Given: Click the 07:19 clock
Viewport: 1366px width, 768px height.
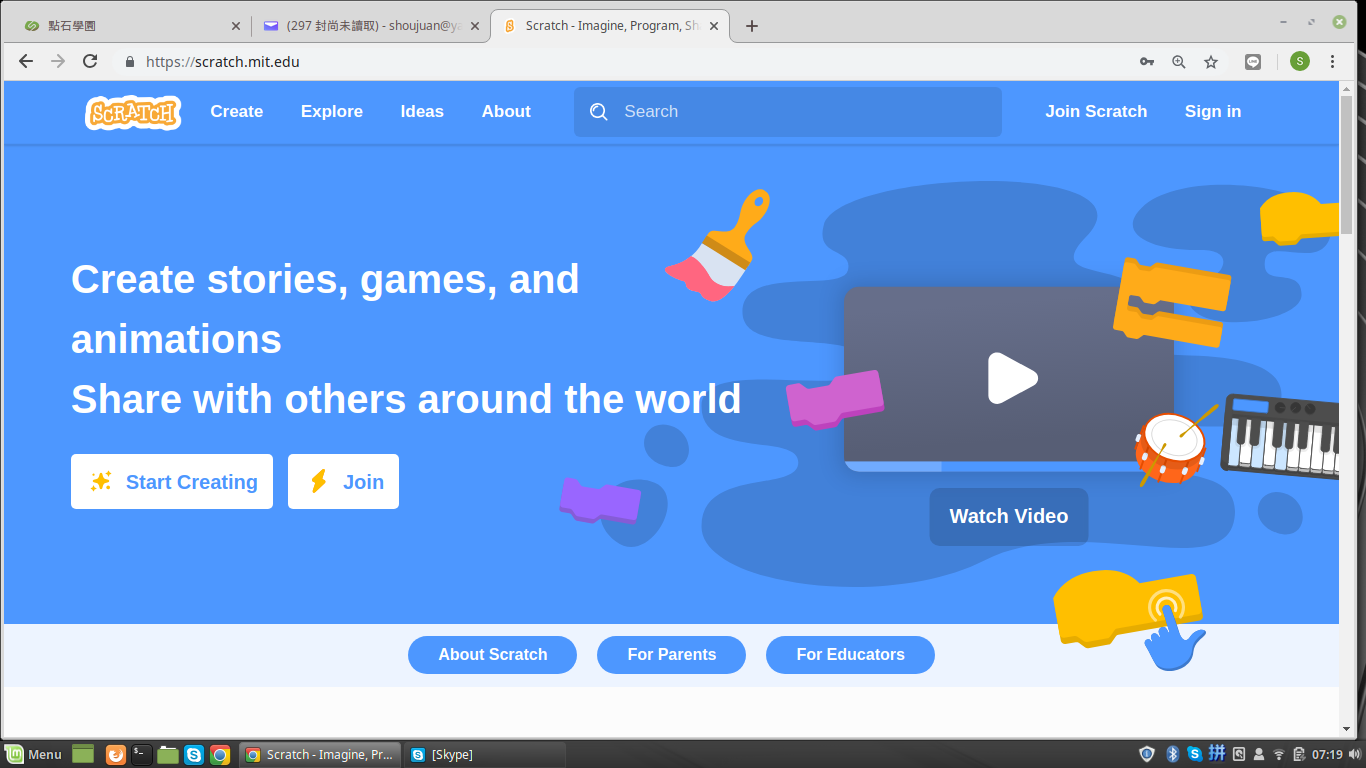Looking at the screenshot, I should click(x=1327, y=755).
